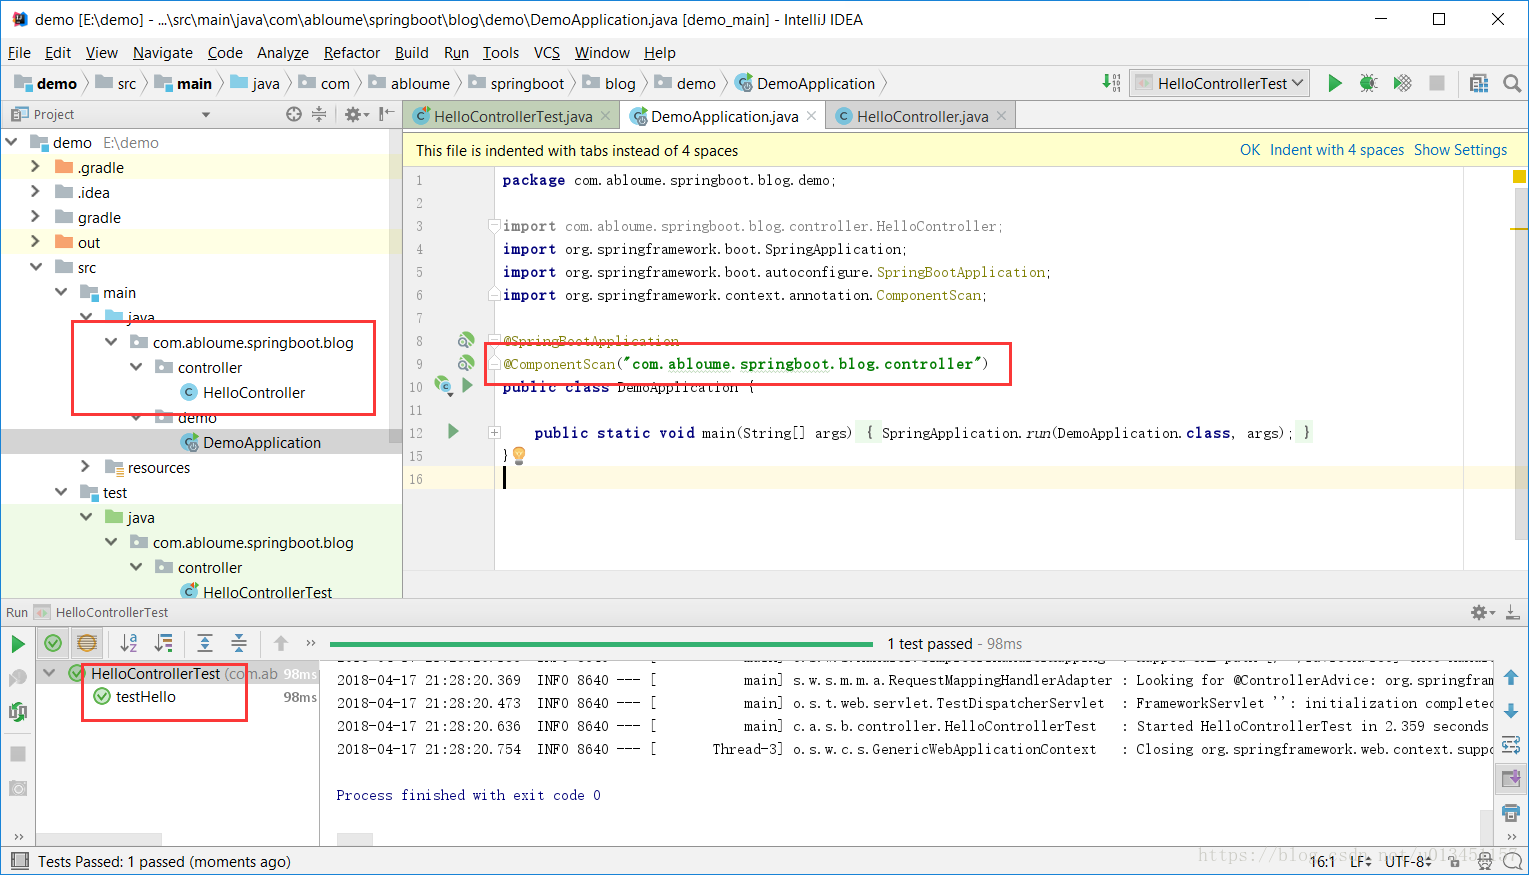Sort tests alphabetically in Run panel
1529x875 pixels.
(129, 643)
